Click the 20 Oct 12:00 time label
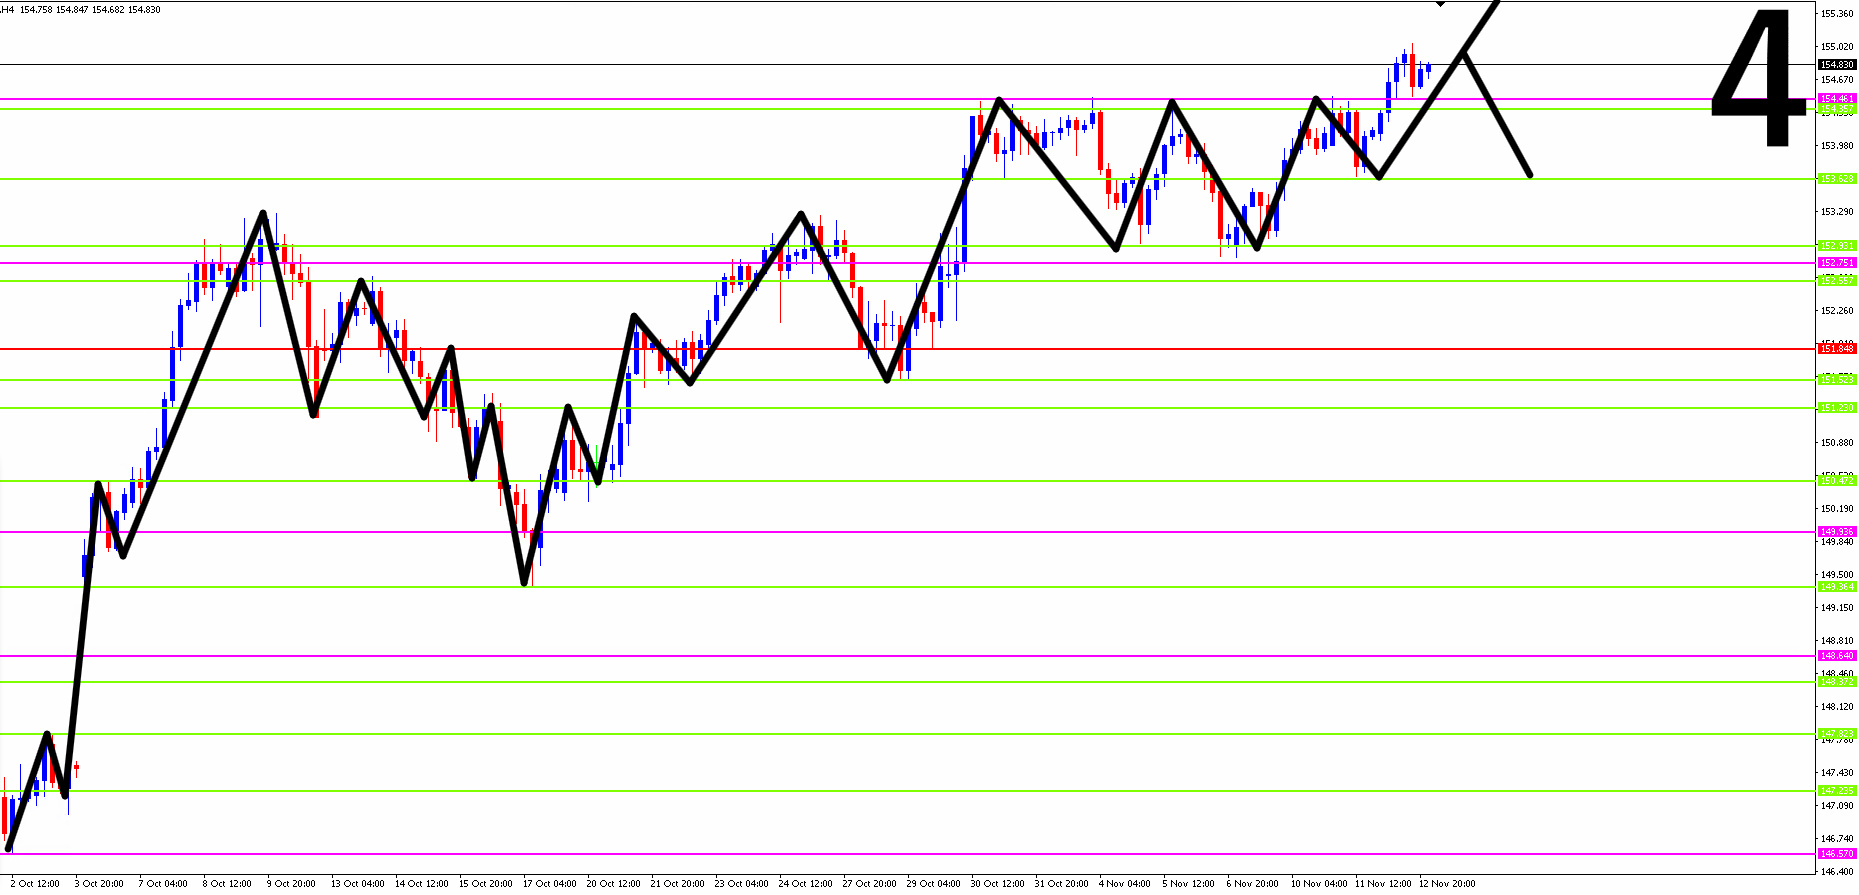 click(613, 884)
